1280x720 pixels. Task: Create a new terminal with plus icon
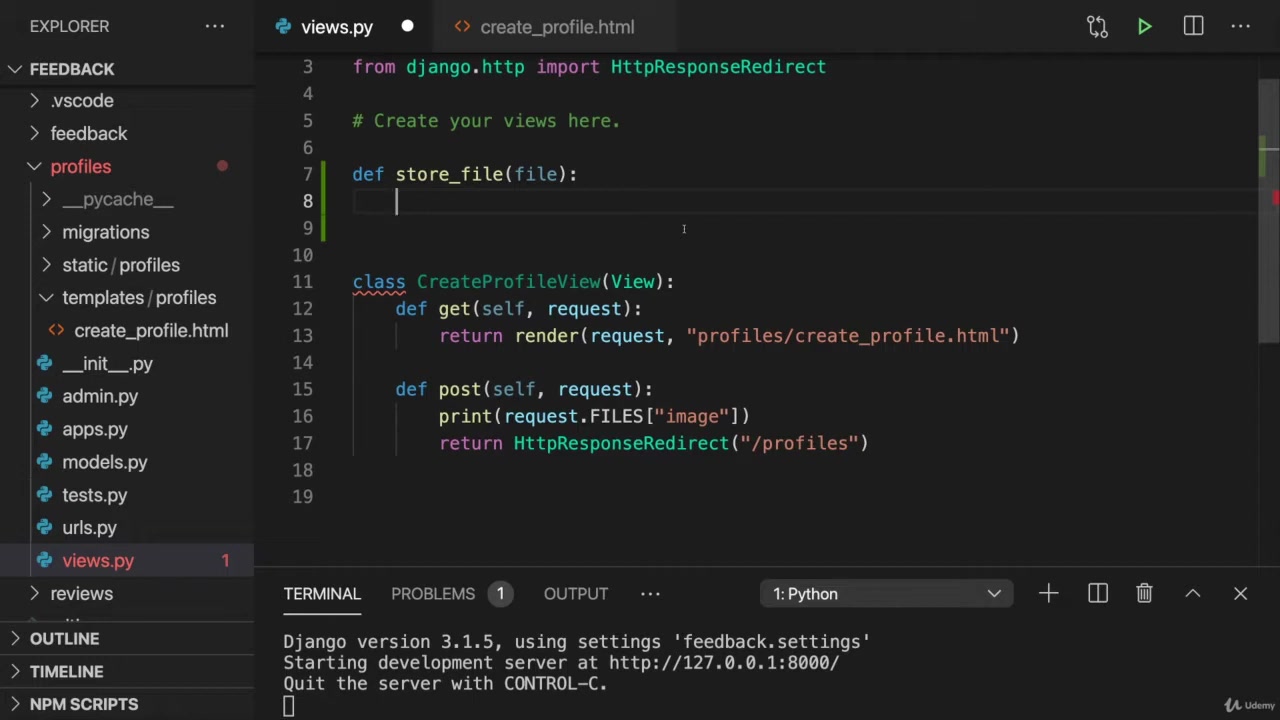(1048, 594)
